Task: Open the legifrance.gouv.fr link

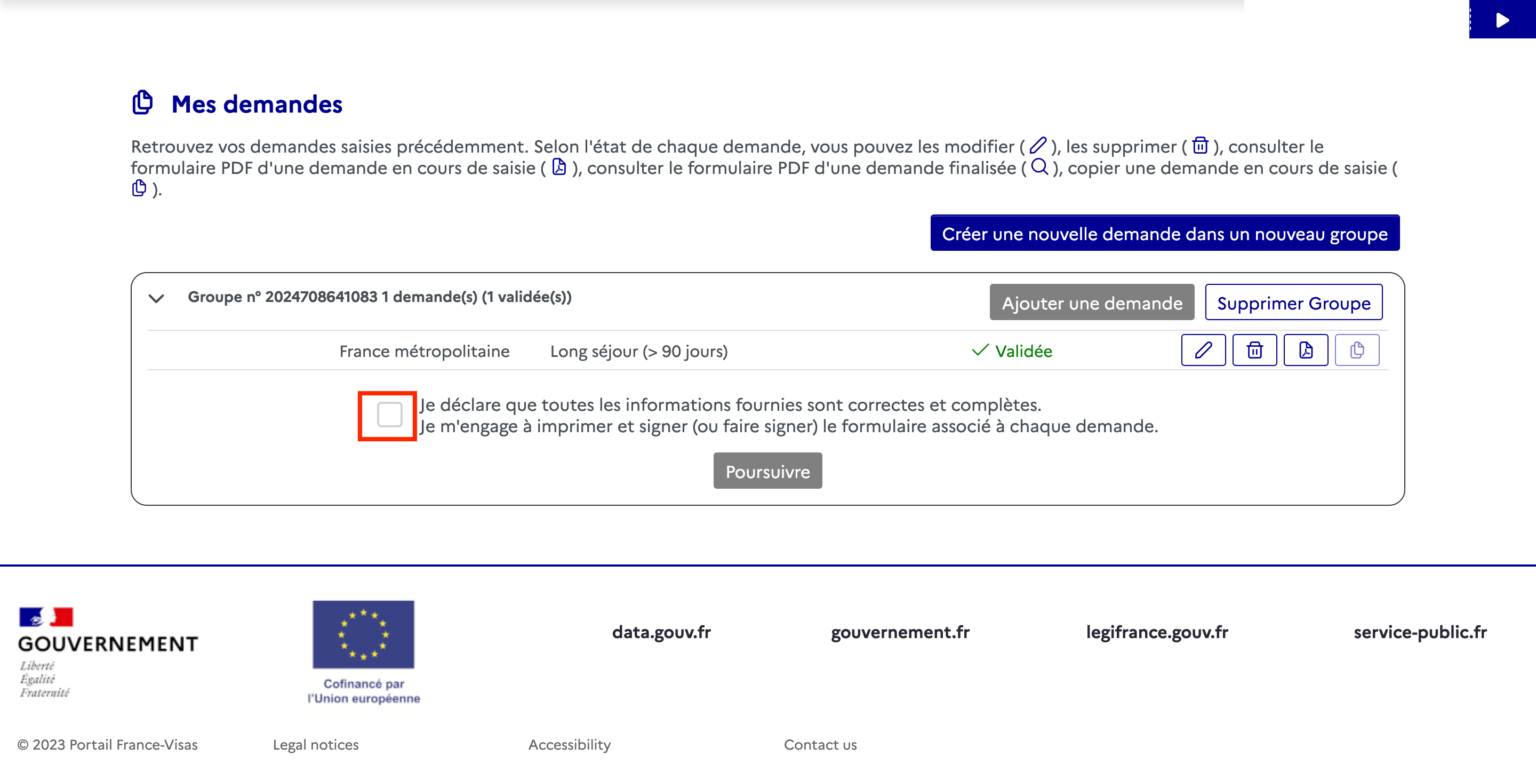Action: [x=1157, y=632]
